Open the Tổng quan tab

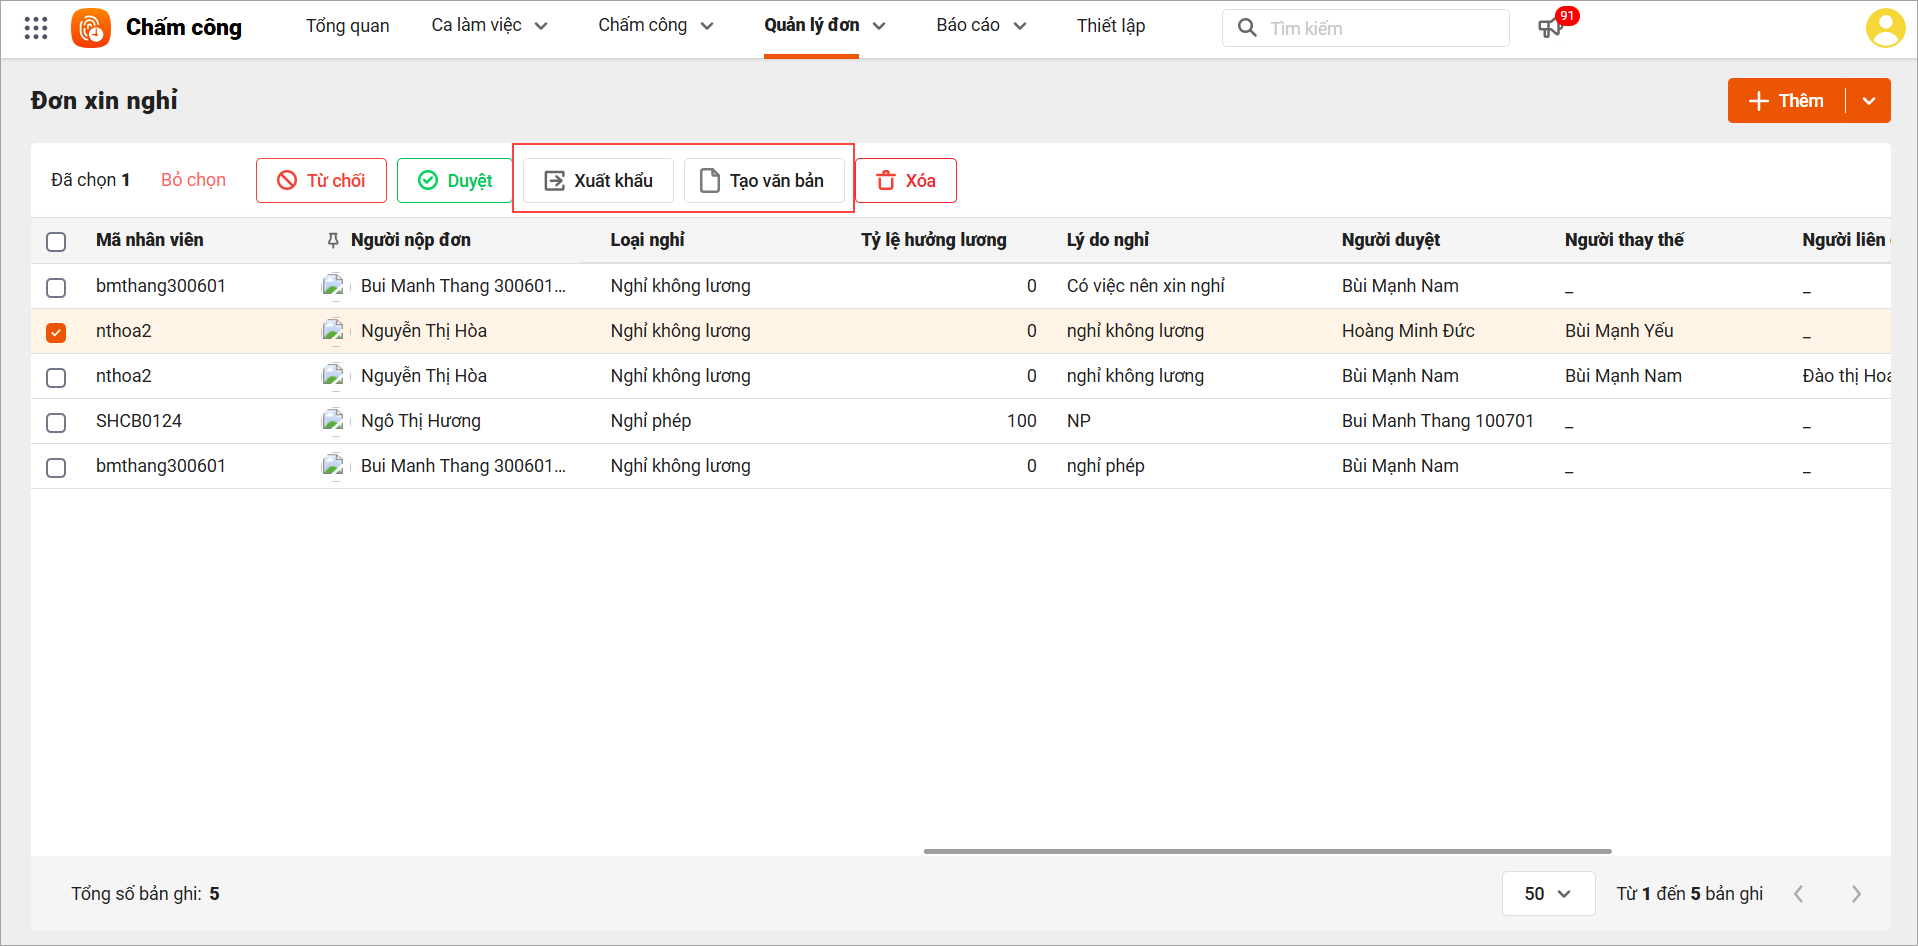[347, 26]
